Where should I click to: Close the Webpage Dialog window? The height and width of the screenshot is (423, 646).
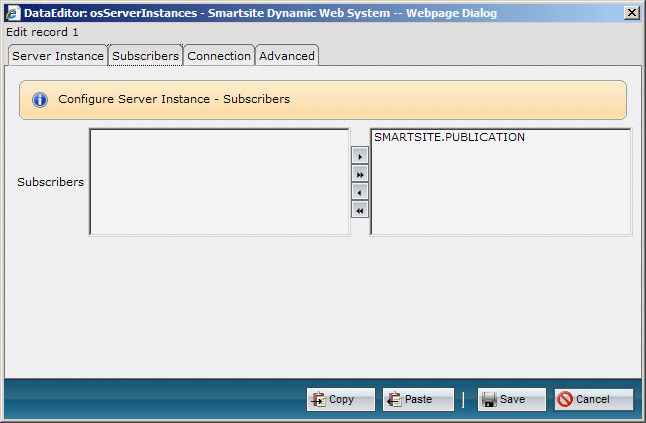click(632, 13)
